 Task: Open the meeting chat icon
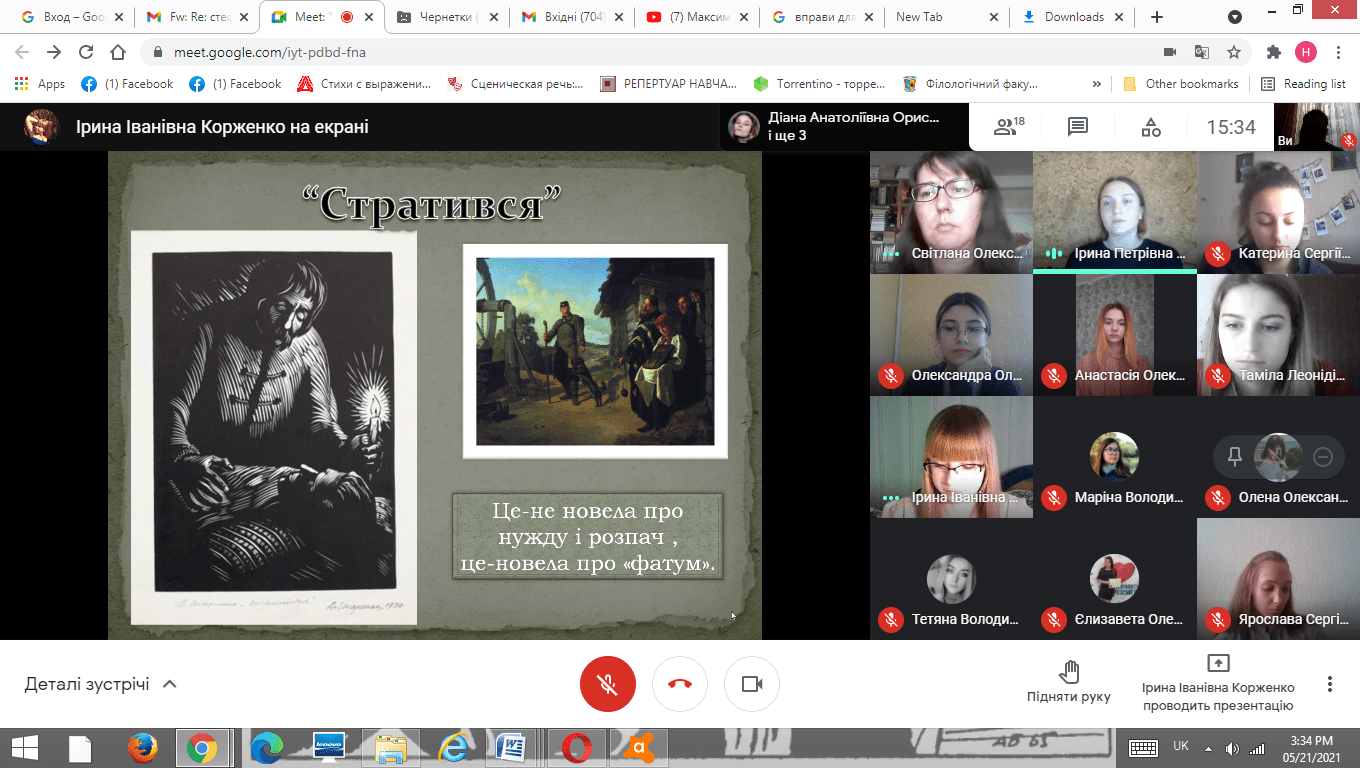1077,127
